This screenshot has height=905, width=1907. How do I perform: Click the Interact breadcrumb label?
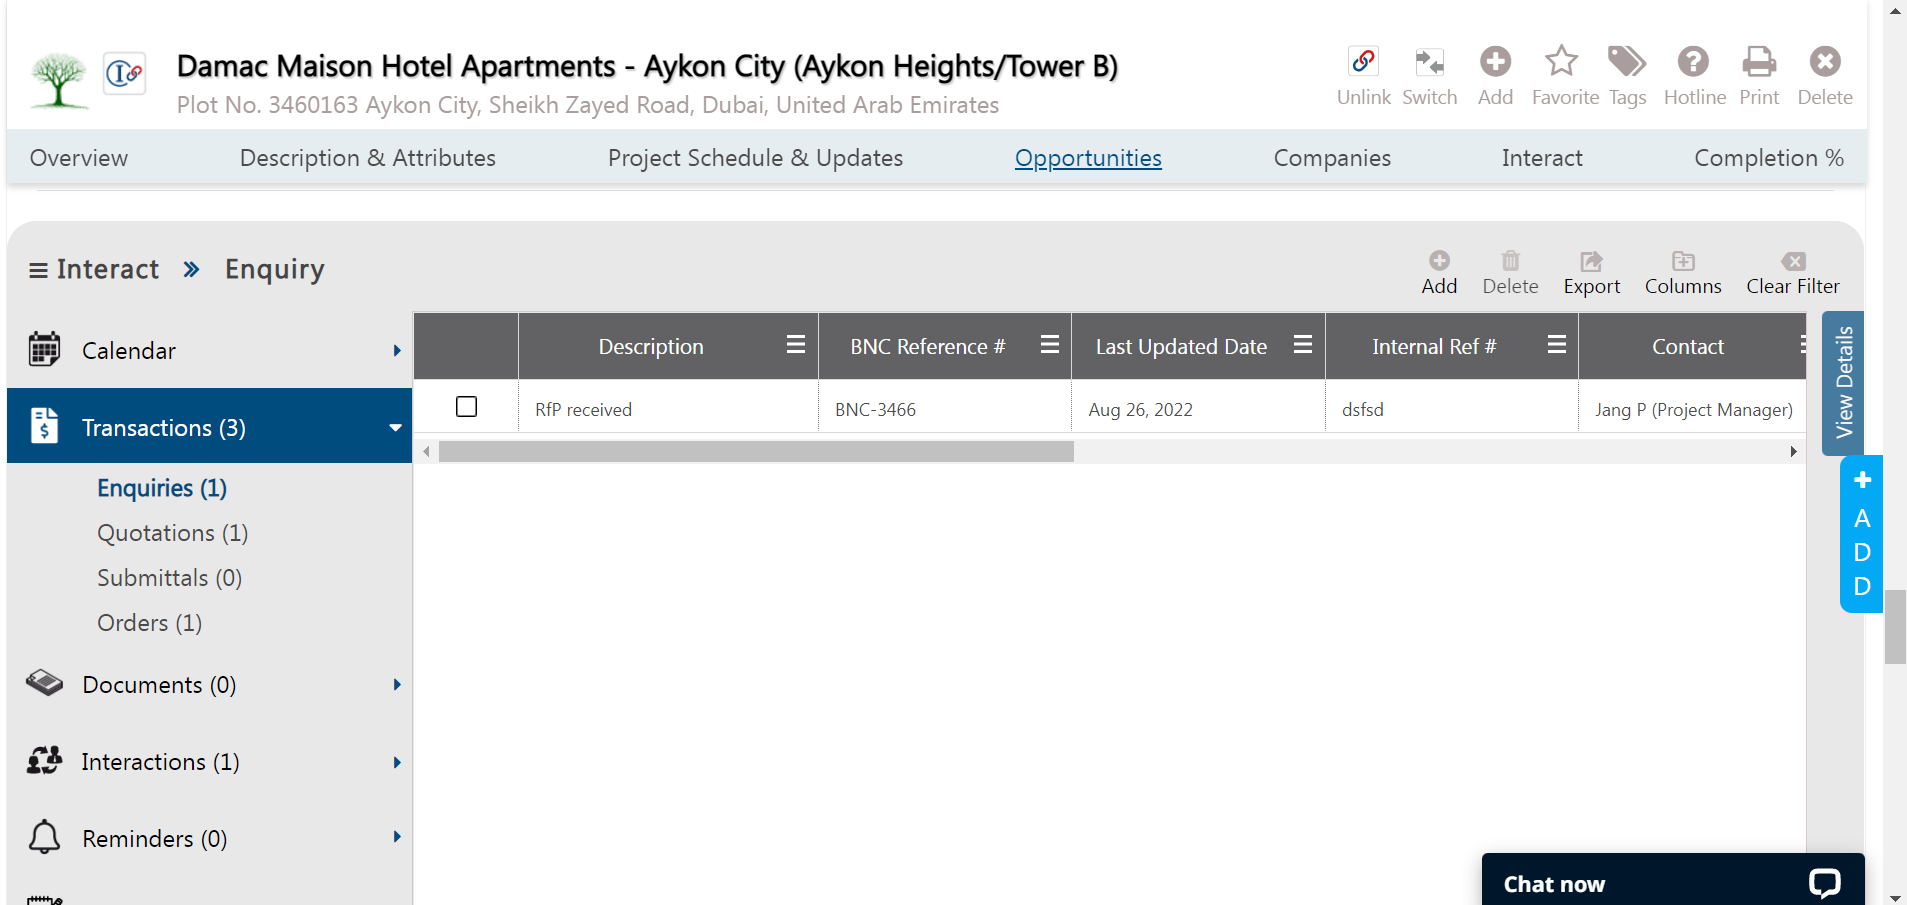(108, 269)
